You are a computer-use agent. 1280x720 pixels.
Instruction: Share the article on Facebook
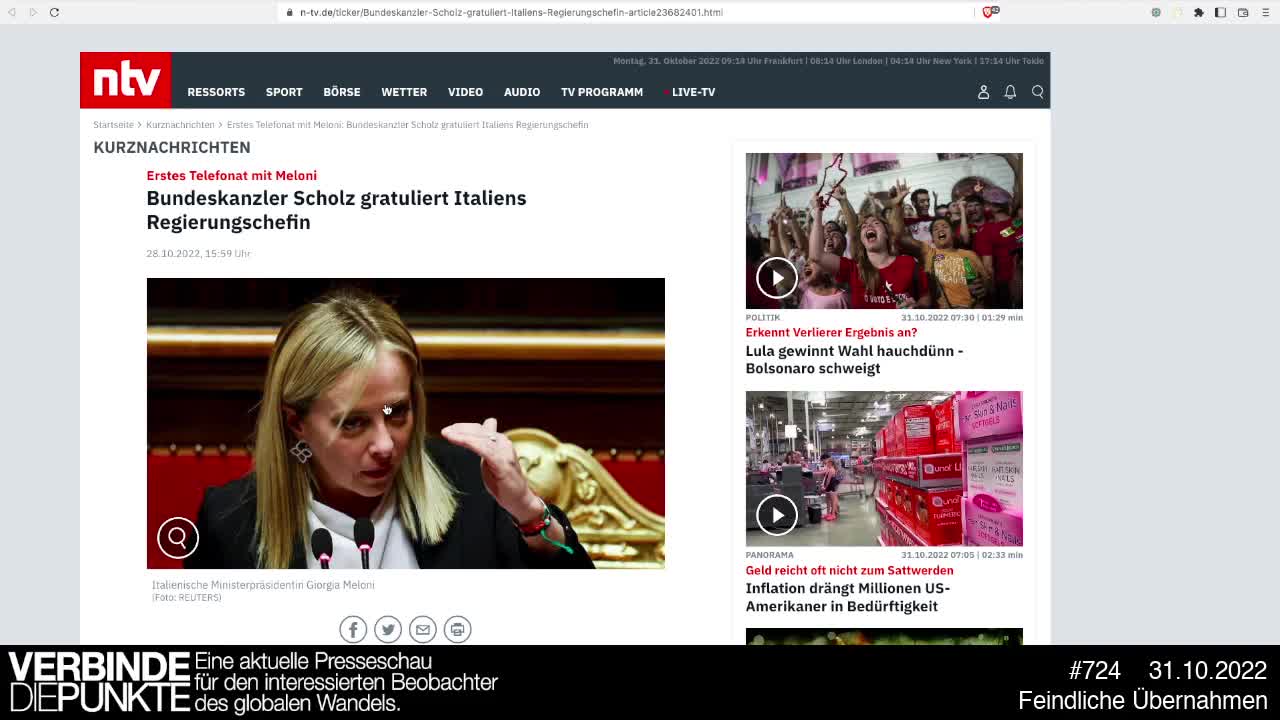[353, 629]
